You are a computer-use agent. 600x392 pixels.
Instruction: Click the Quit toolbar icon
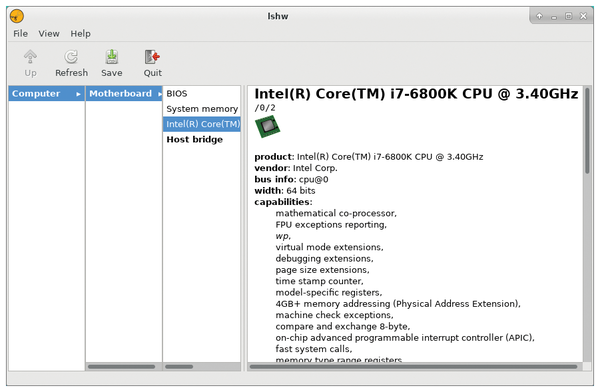[x=152, y=57]
